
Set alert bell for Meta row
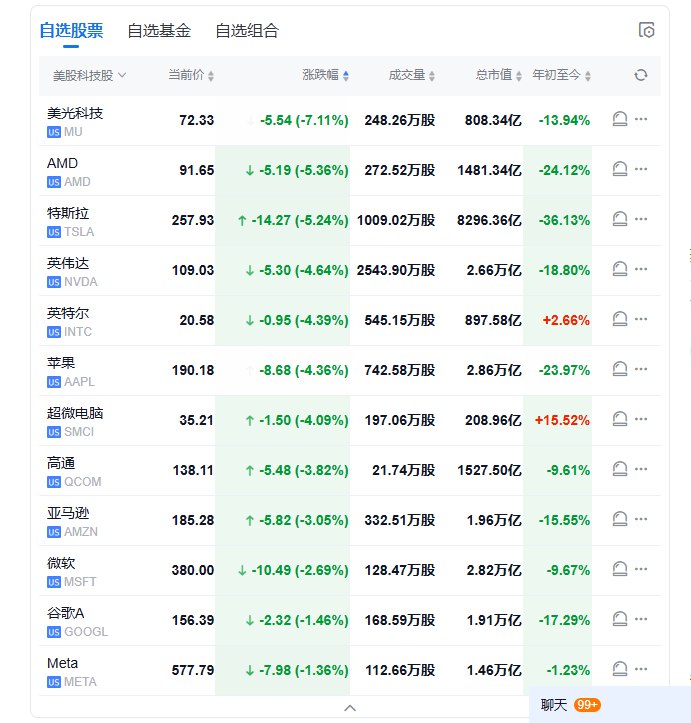click(620, 669)
